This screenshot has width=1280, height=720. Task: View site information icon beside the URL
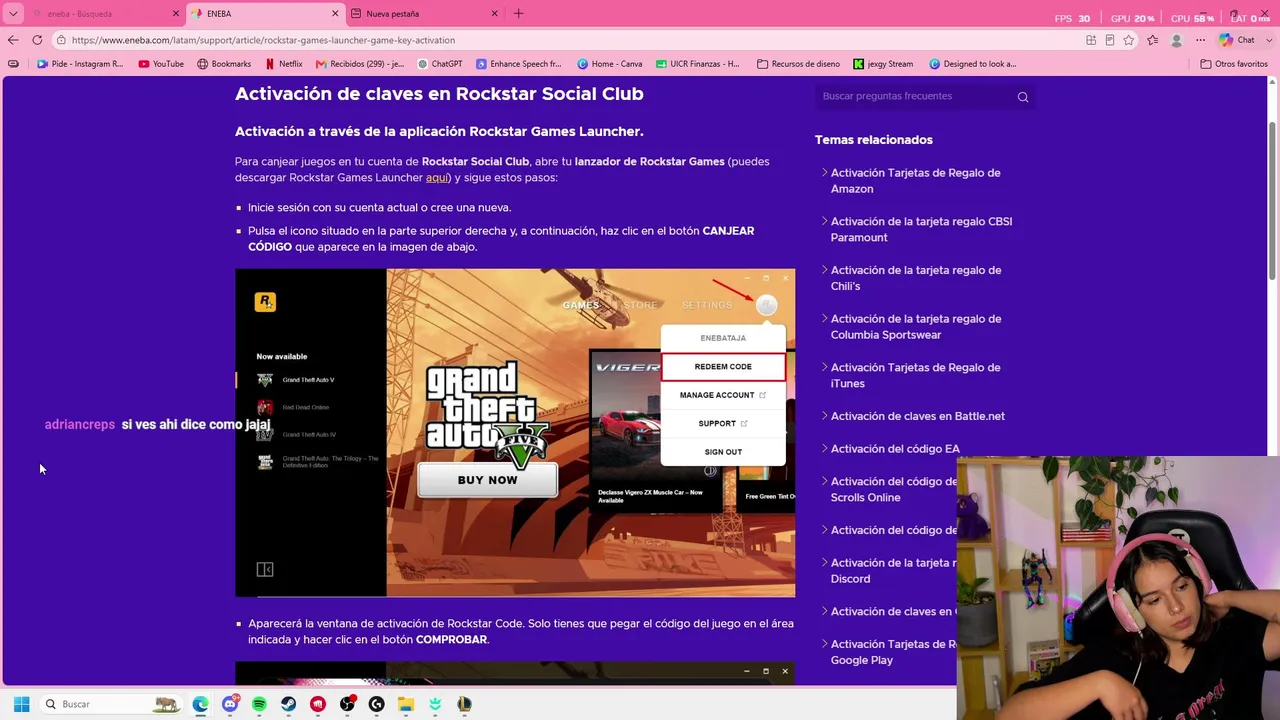point(61,40)
